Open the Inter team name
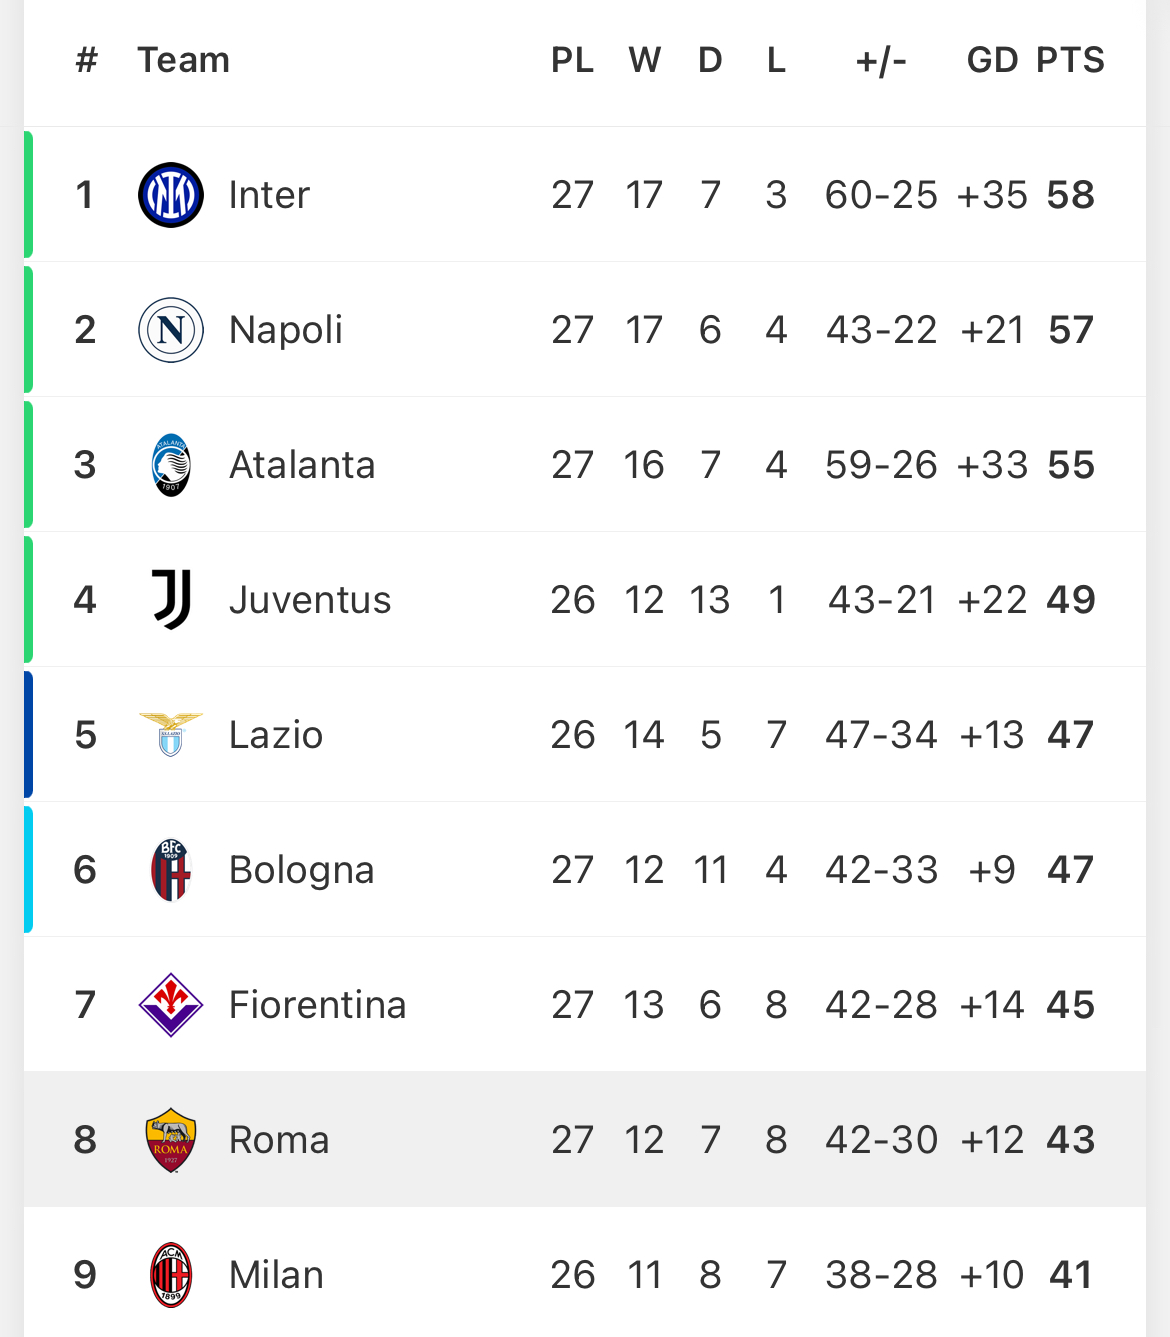Screen dimensions: 1170x1337 pos(269,195)
